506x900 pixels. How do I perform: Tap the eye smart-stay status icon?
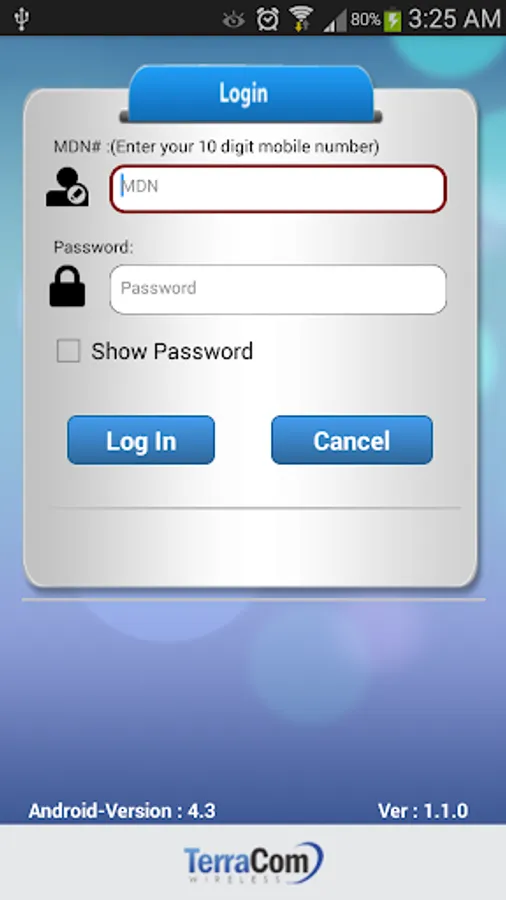(x=233, y=20)
